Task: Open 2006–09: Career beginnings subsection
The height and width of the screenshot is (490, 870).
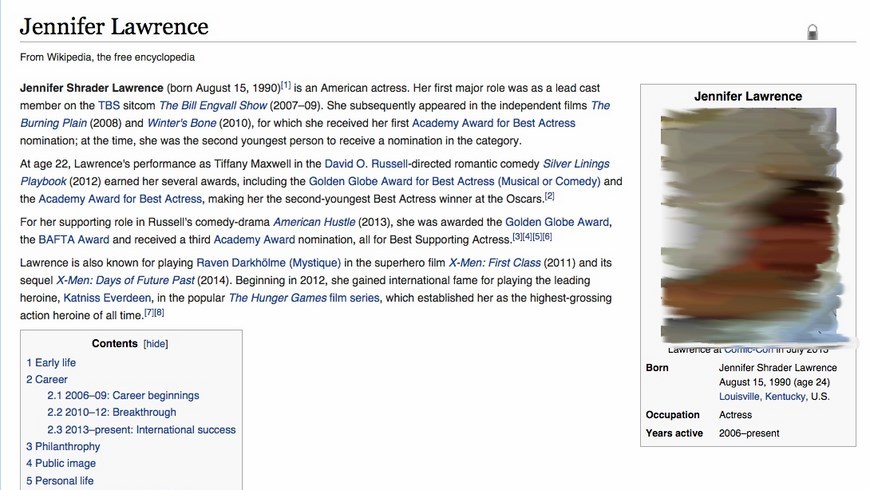Action: (x=123, y=396)
